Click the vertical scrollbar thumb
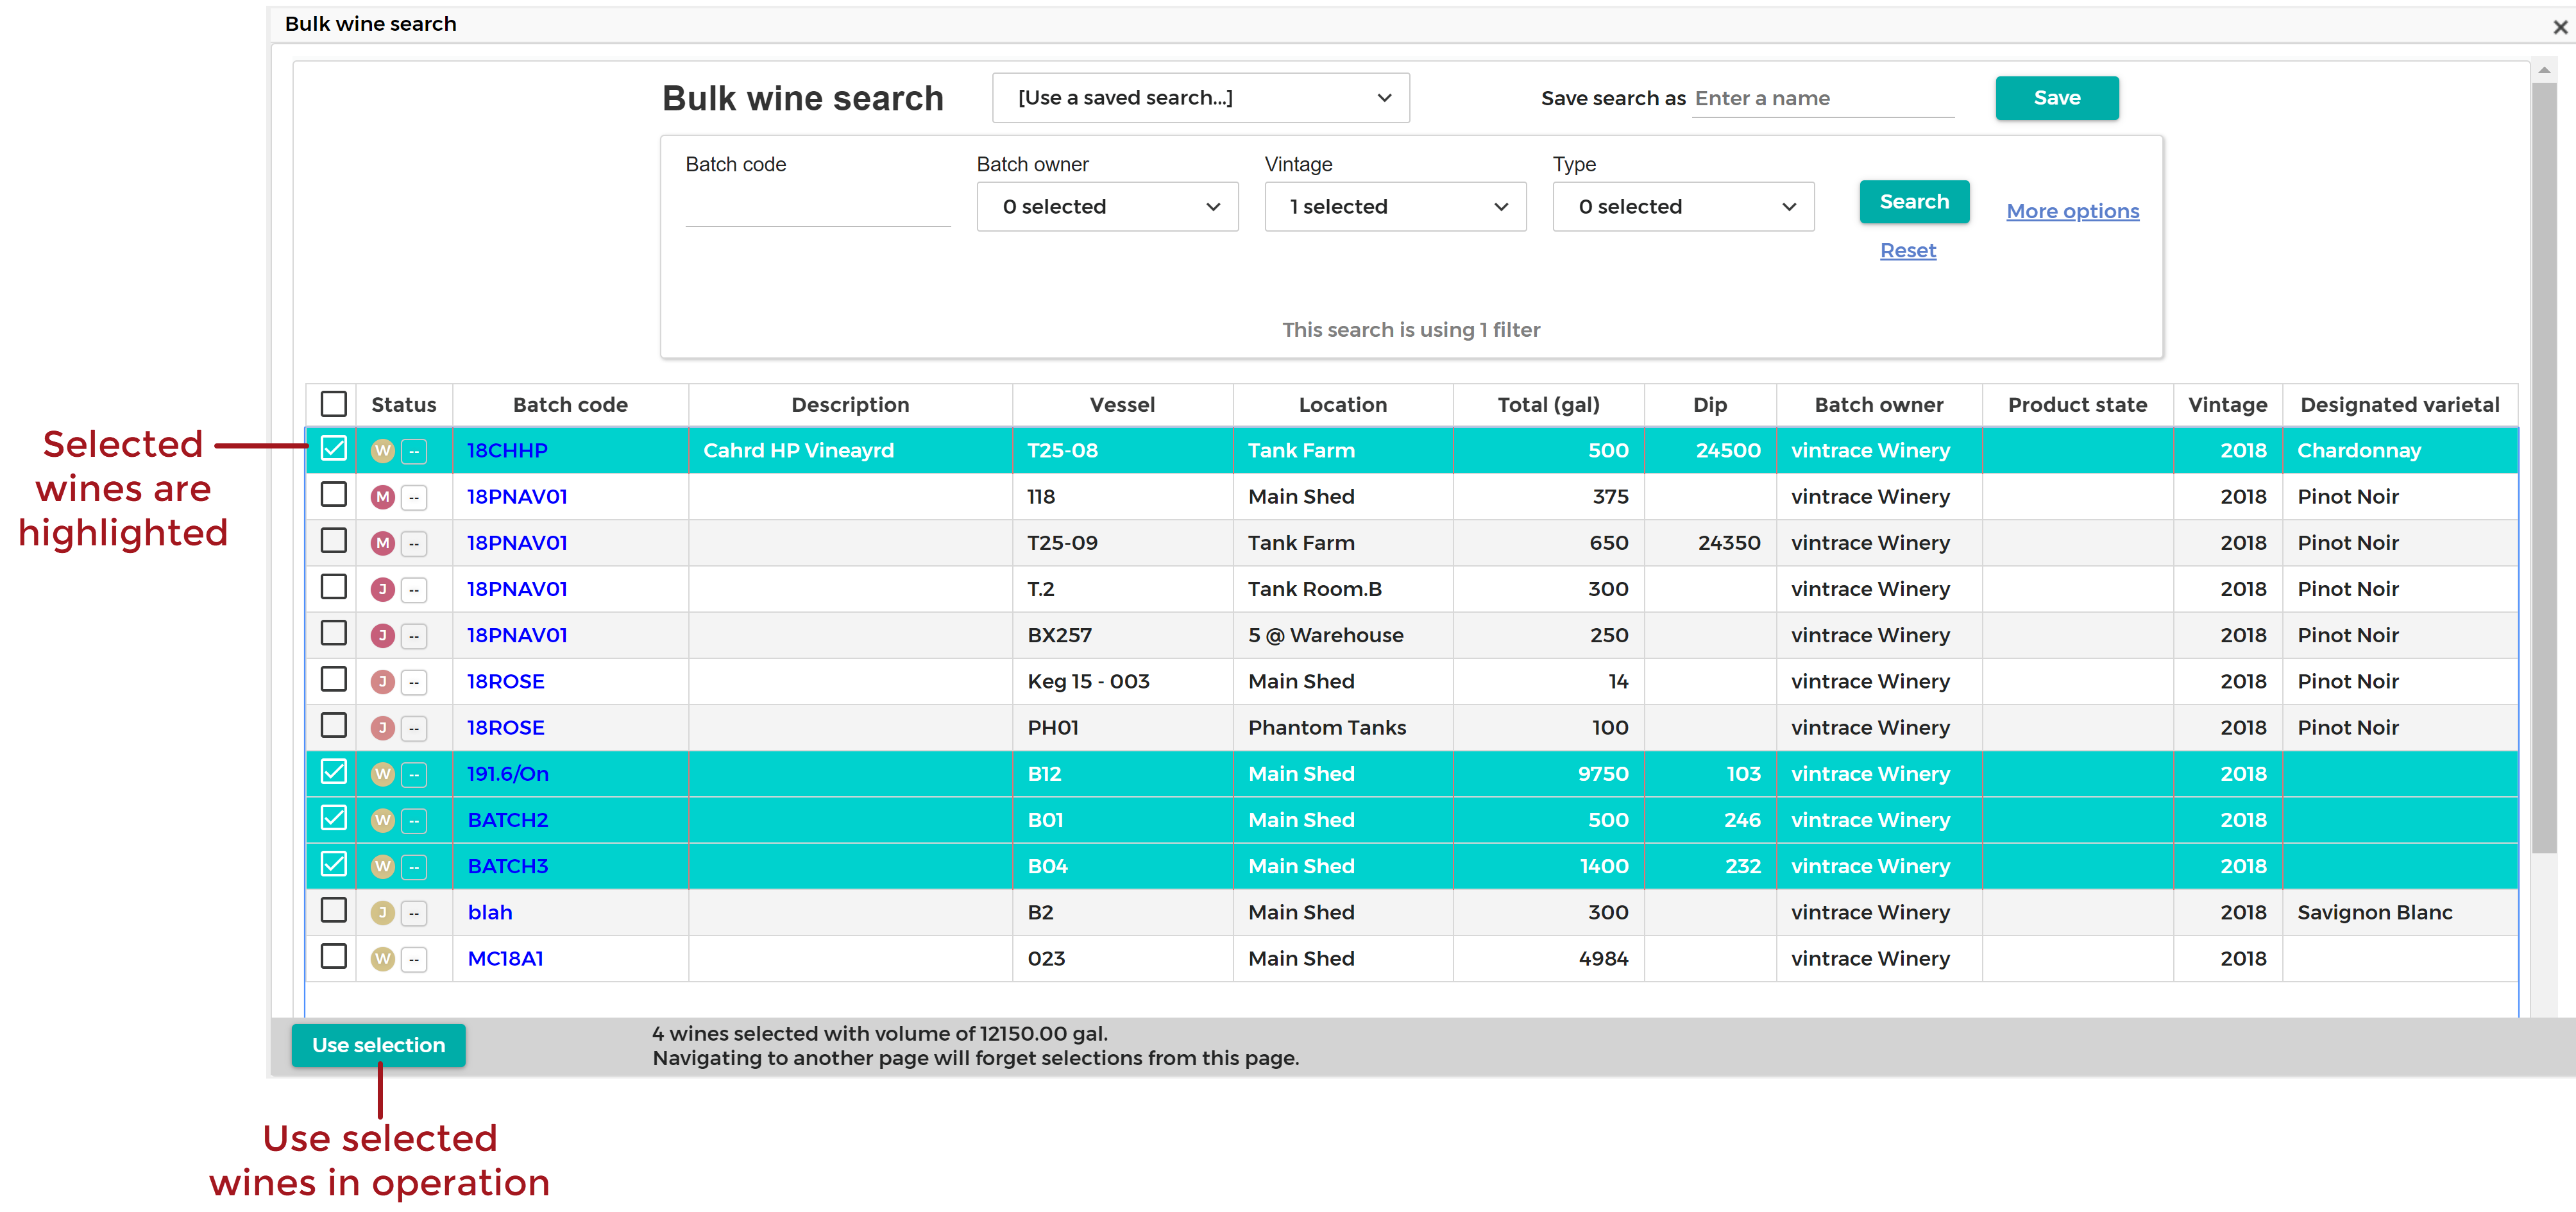 coord(2544,468)
